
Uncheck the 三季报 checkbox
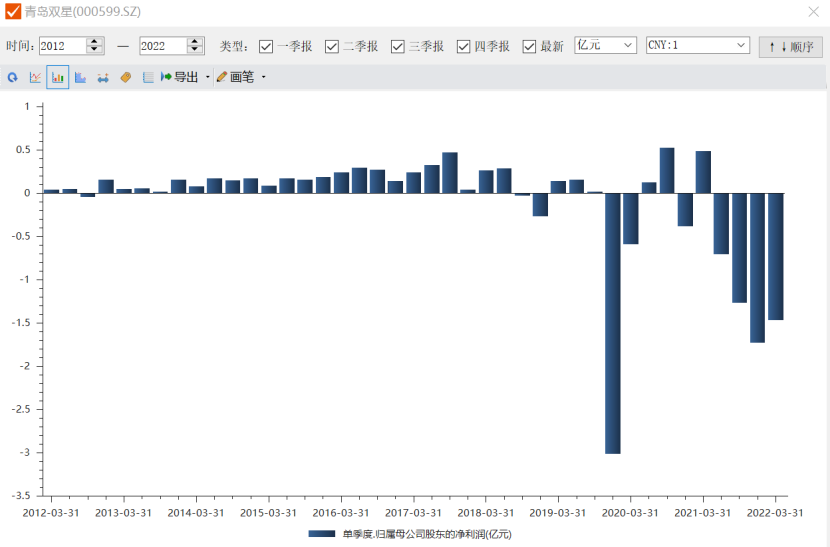click(x=398, y=47)
